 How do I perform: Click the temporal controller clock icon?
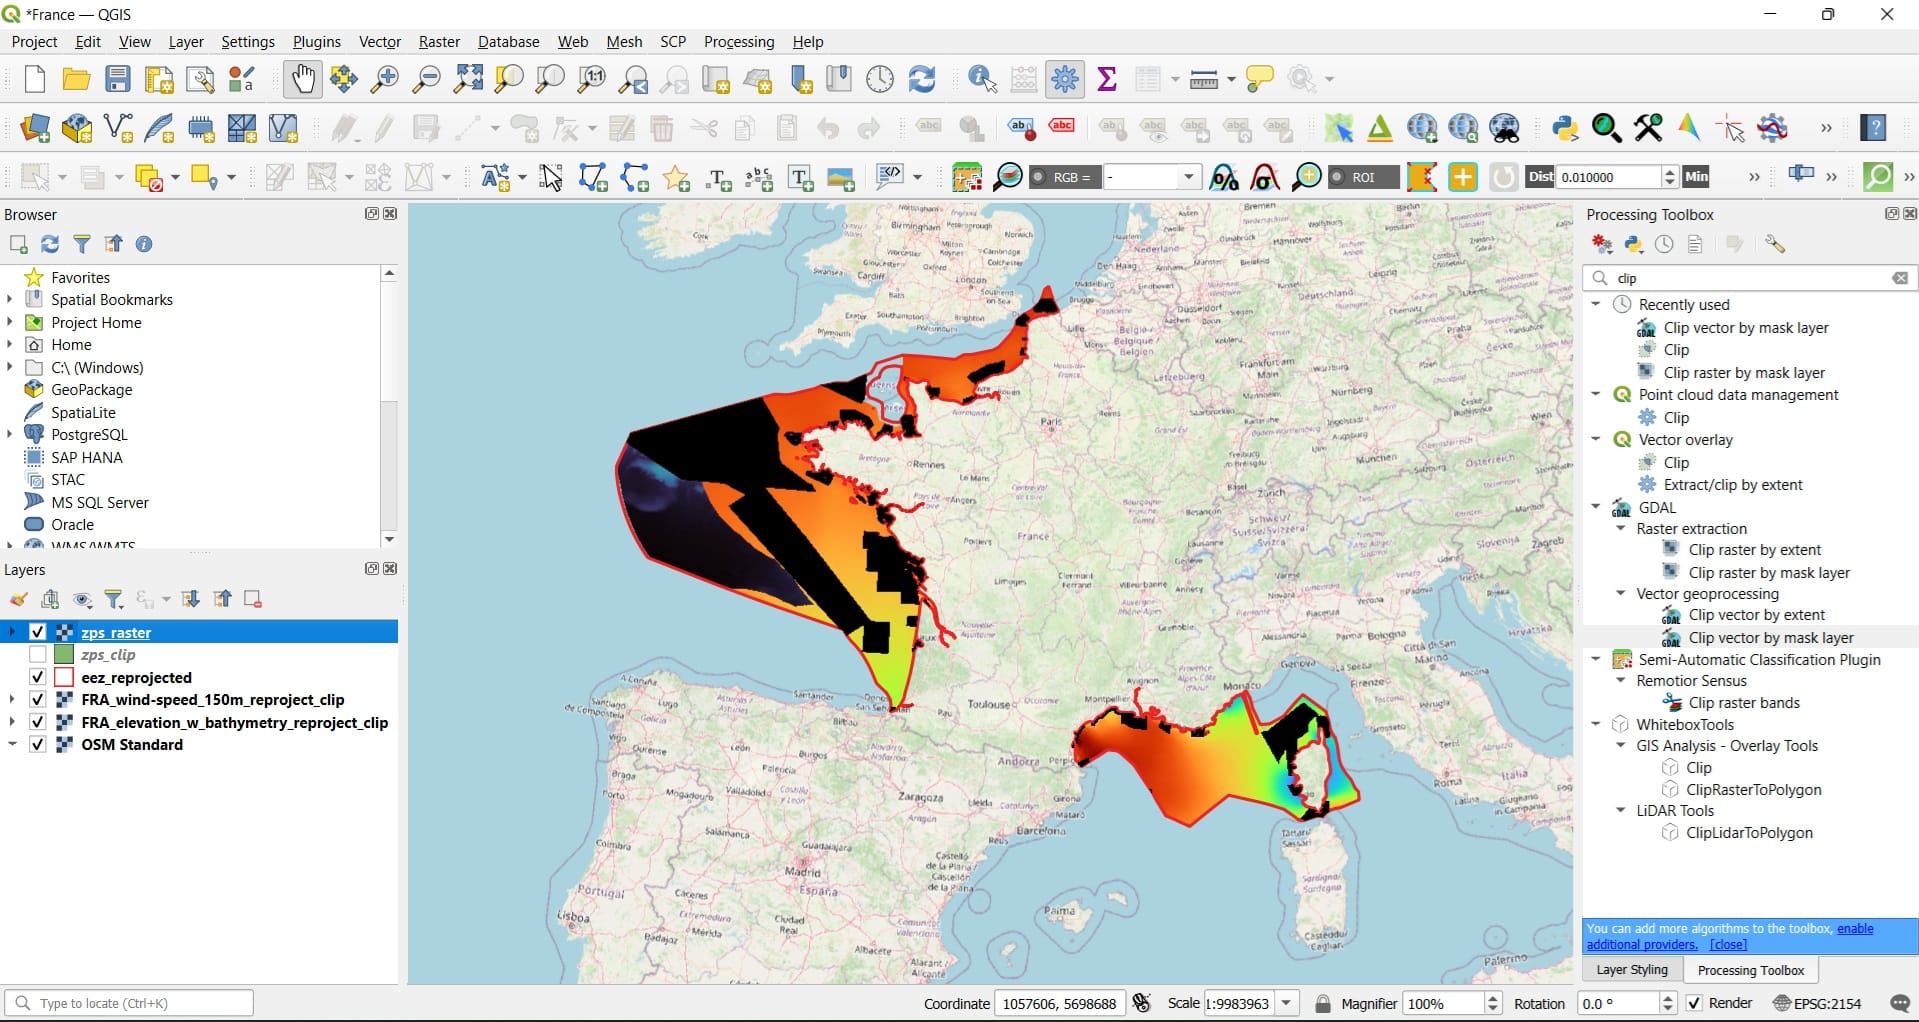pyautogui.click(x=880, y=79)
